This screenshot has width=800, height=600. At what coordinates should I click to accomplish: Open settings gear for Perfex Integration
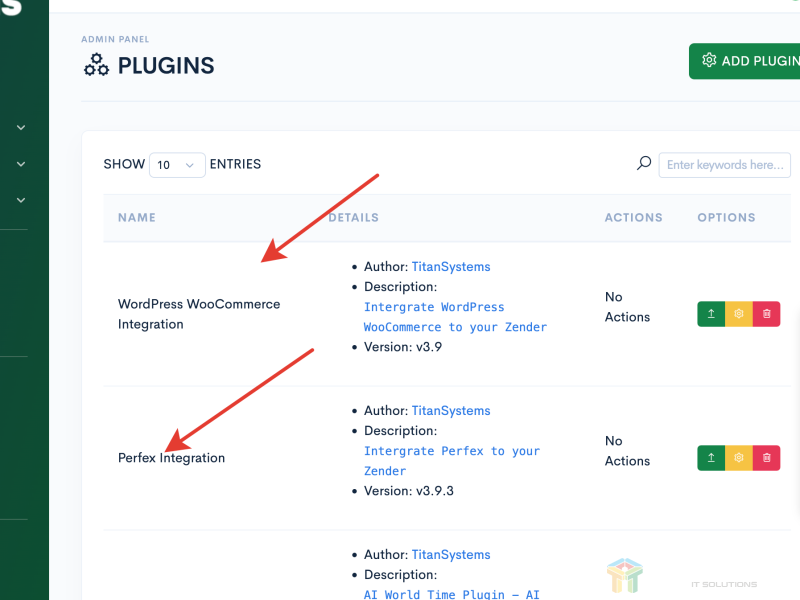(739, 458)
